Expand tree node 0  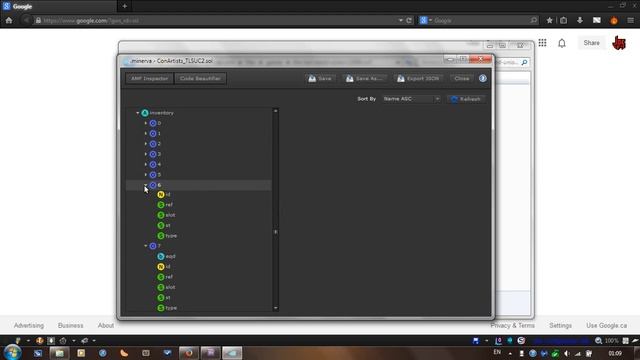[146, 123]
